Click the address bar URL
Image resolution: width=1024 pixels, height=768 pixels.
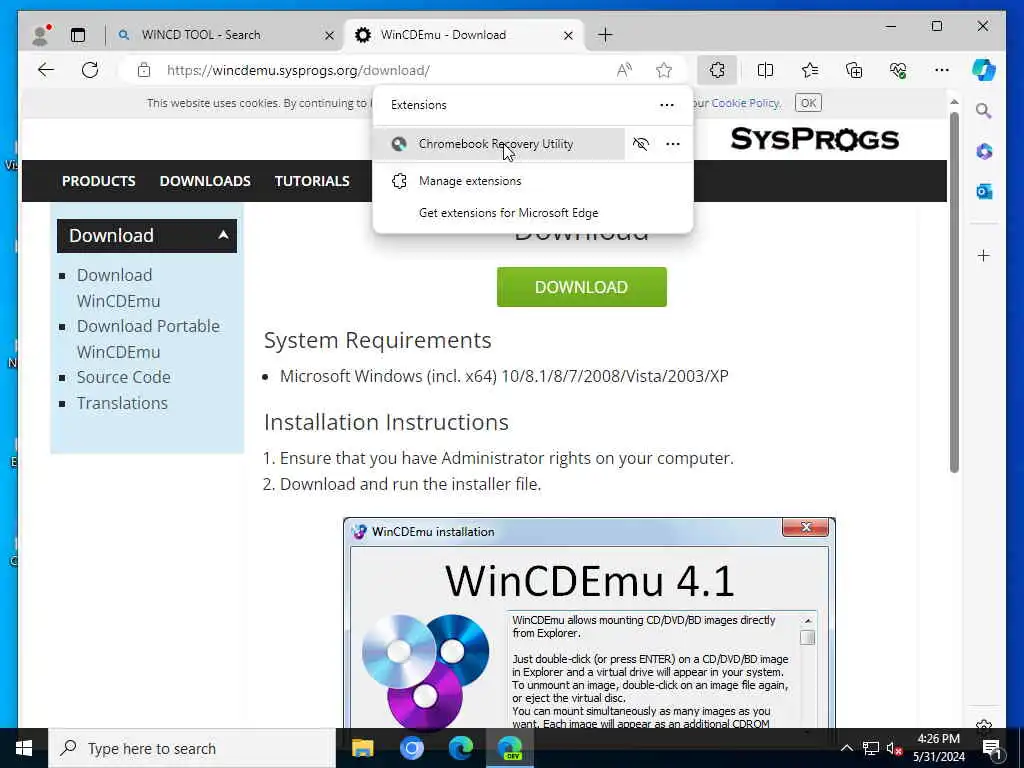tap(298, 71)
